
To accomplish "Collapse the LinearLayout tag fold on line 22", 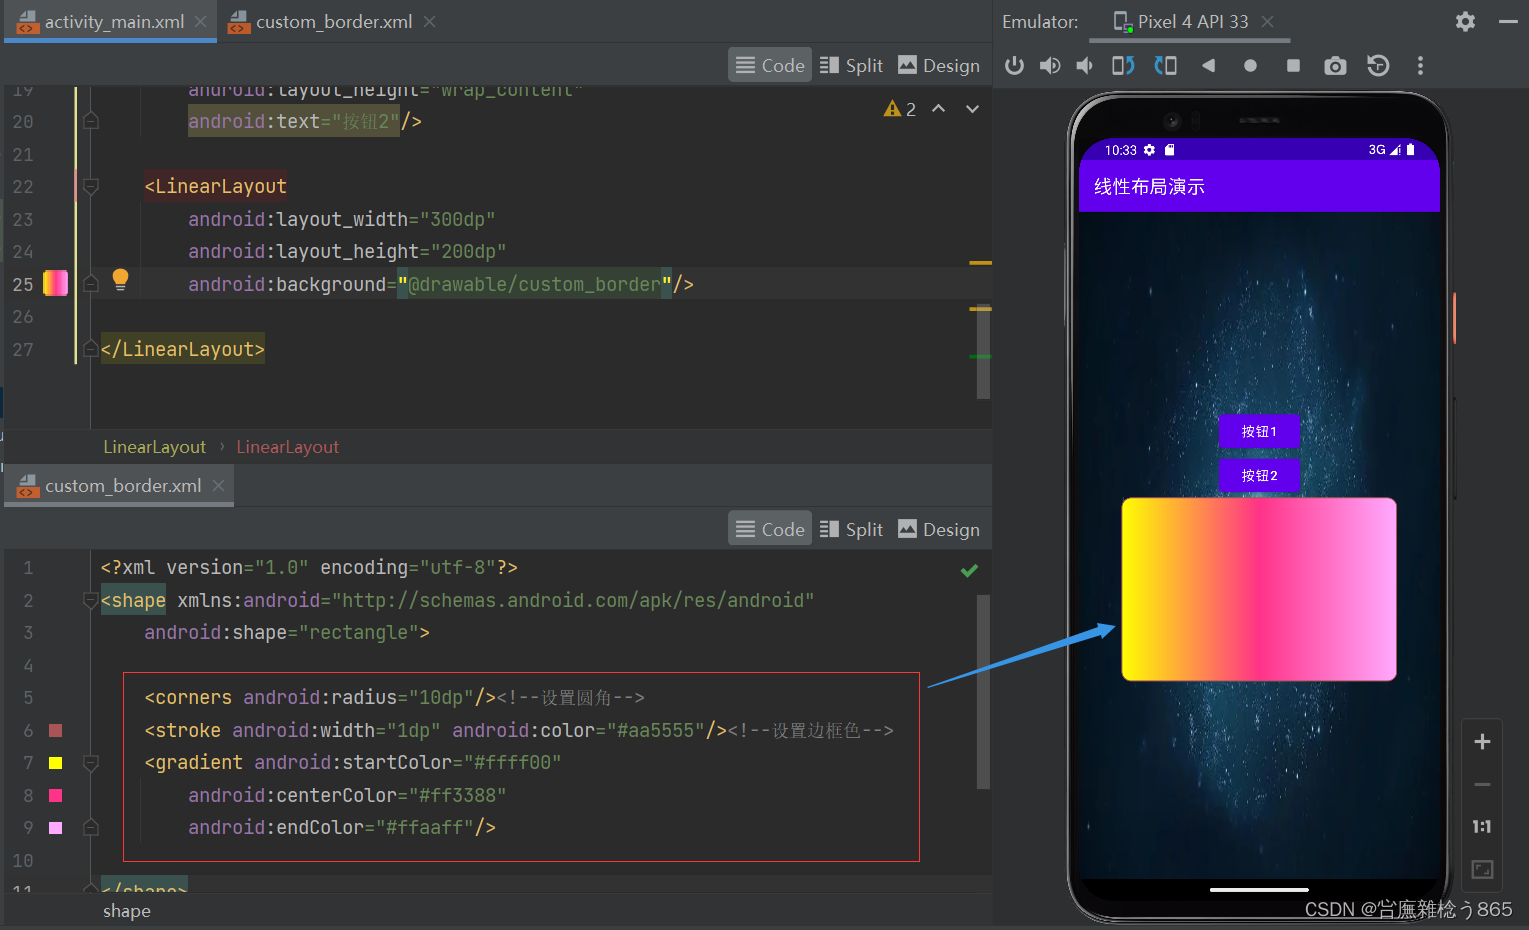I will click(91, 186).
